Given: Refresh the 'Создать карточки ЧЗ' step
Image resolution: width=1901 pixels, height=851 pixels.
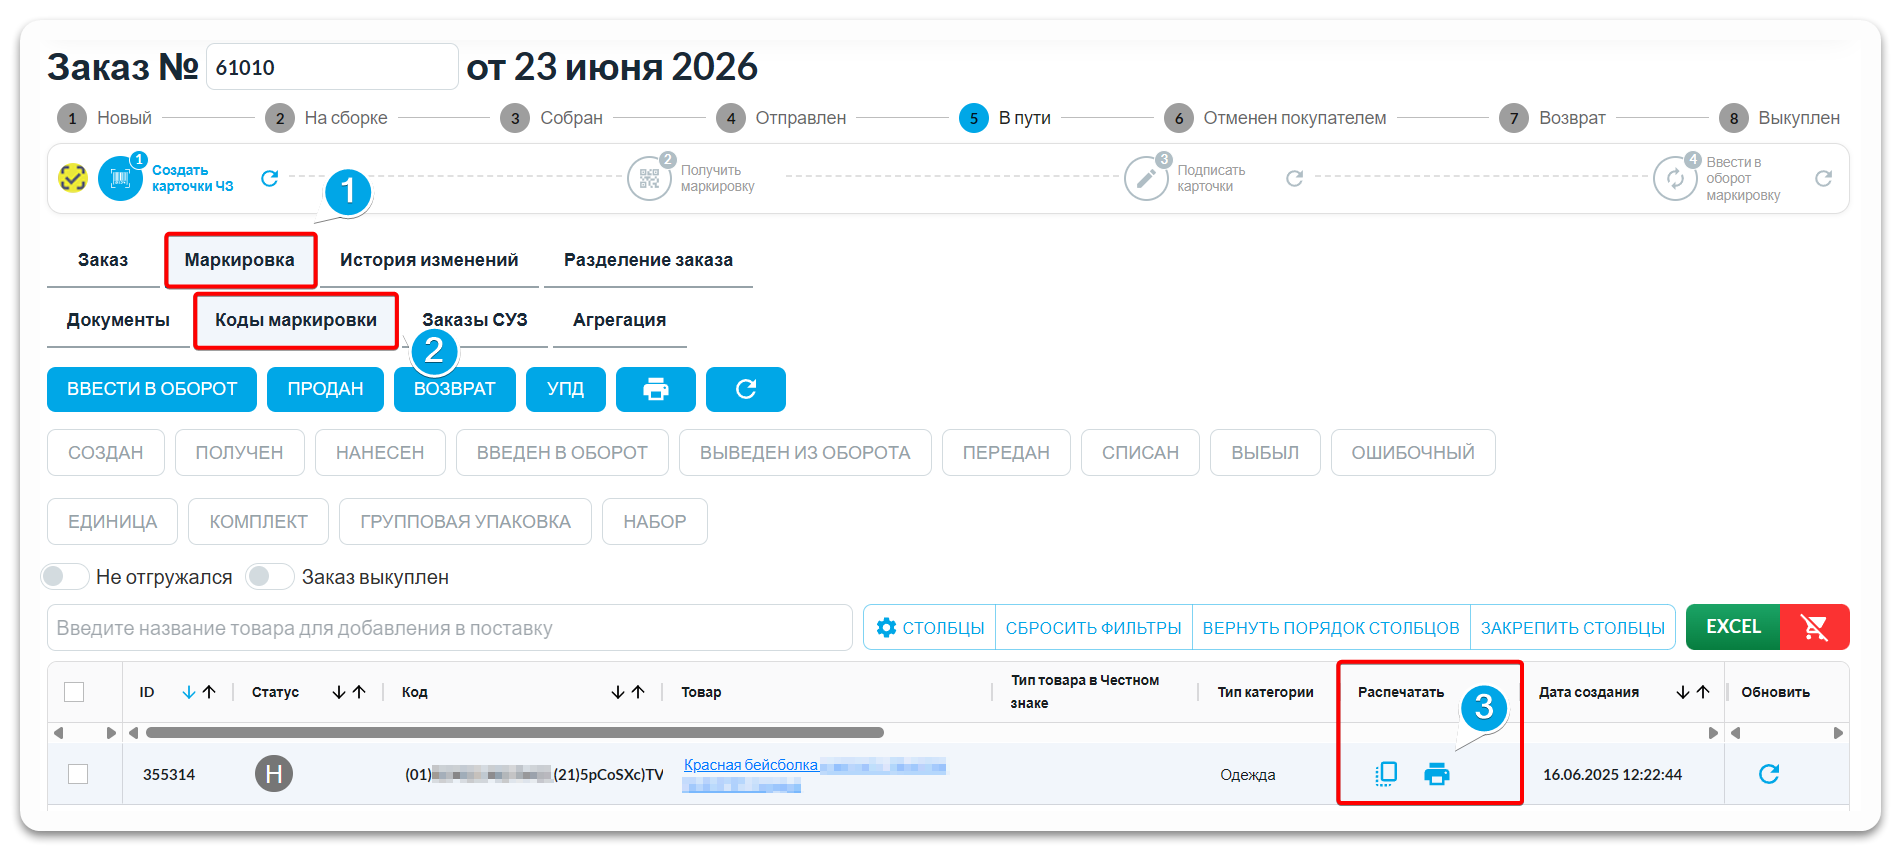Looking at the screenshot, I should 269,179.
